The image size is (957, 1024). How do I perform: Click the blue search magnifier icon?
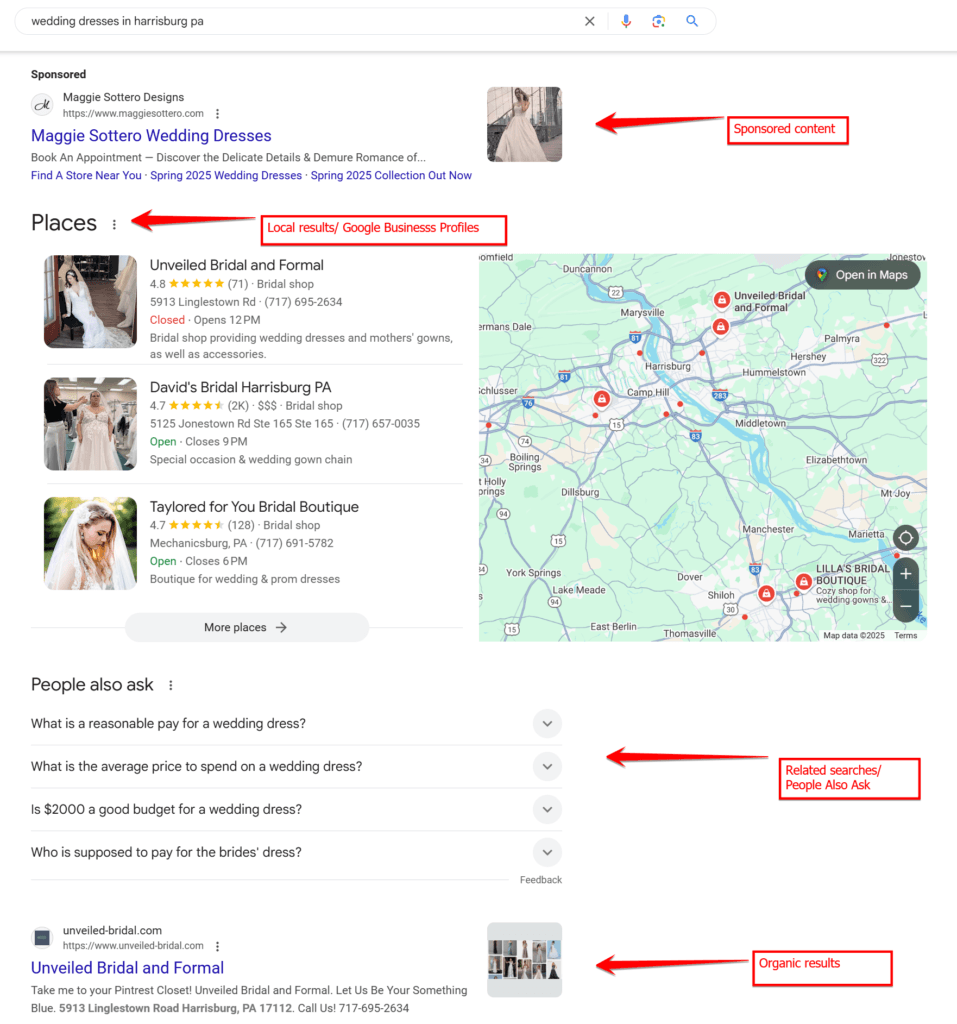(692, 21)
